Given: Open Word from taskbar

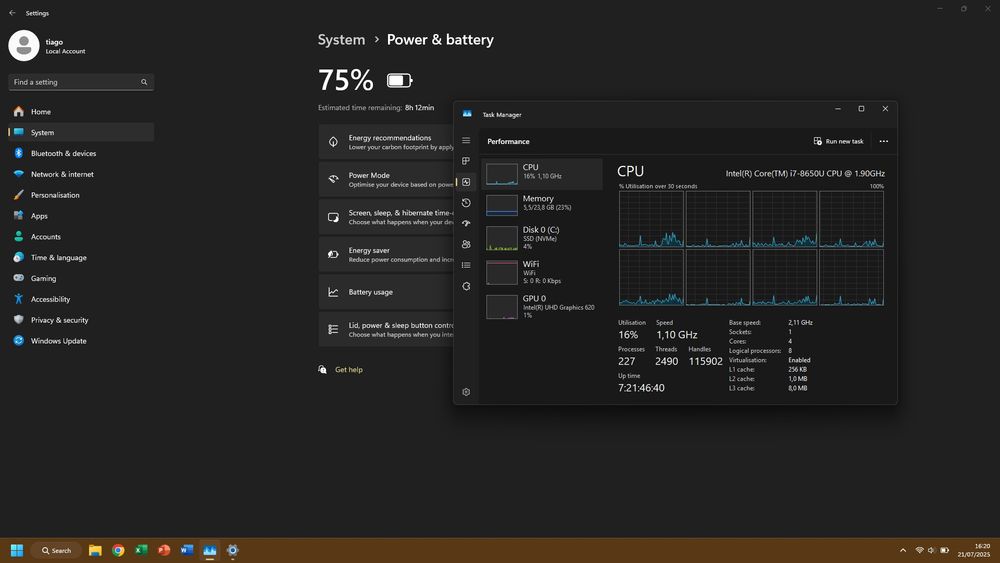Looking at the screenshot, I should 187,550.
